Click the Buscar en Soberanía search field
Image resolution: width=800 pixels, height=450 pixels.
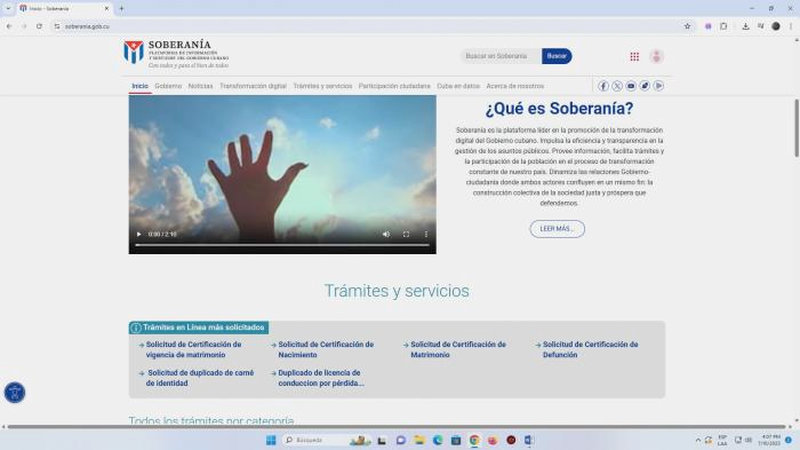[x=501, y=56]
